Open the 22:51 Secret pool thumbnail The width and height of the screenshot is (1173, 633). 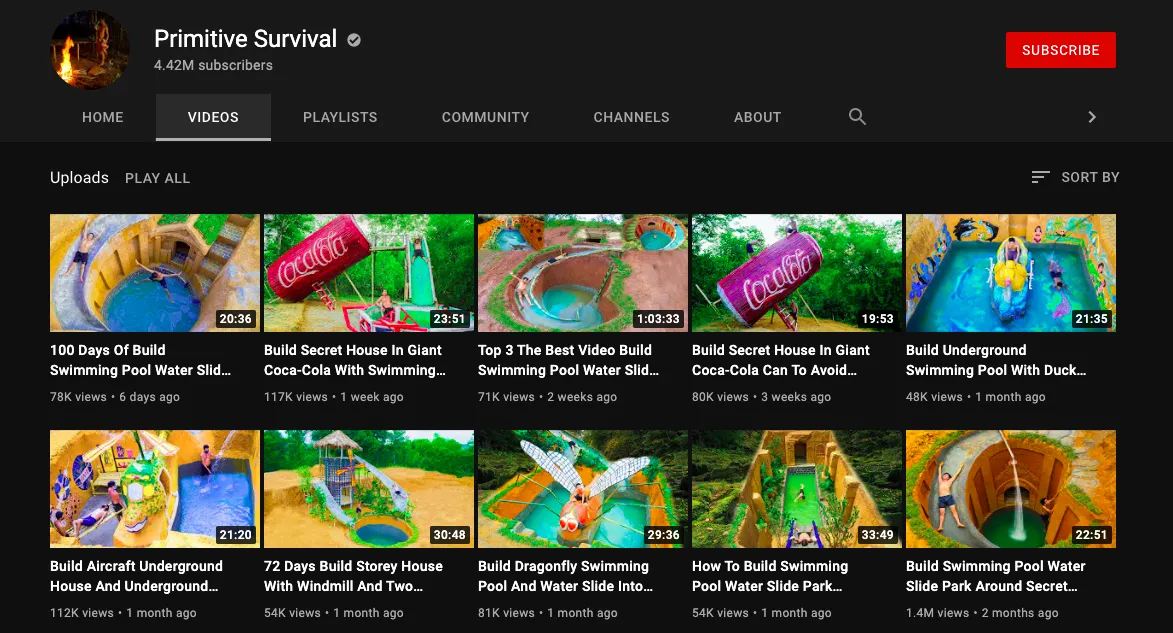point(1011,489)
